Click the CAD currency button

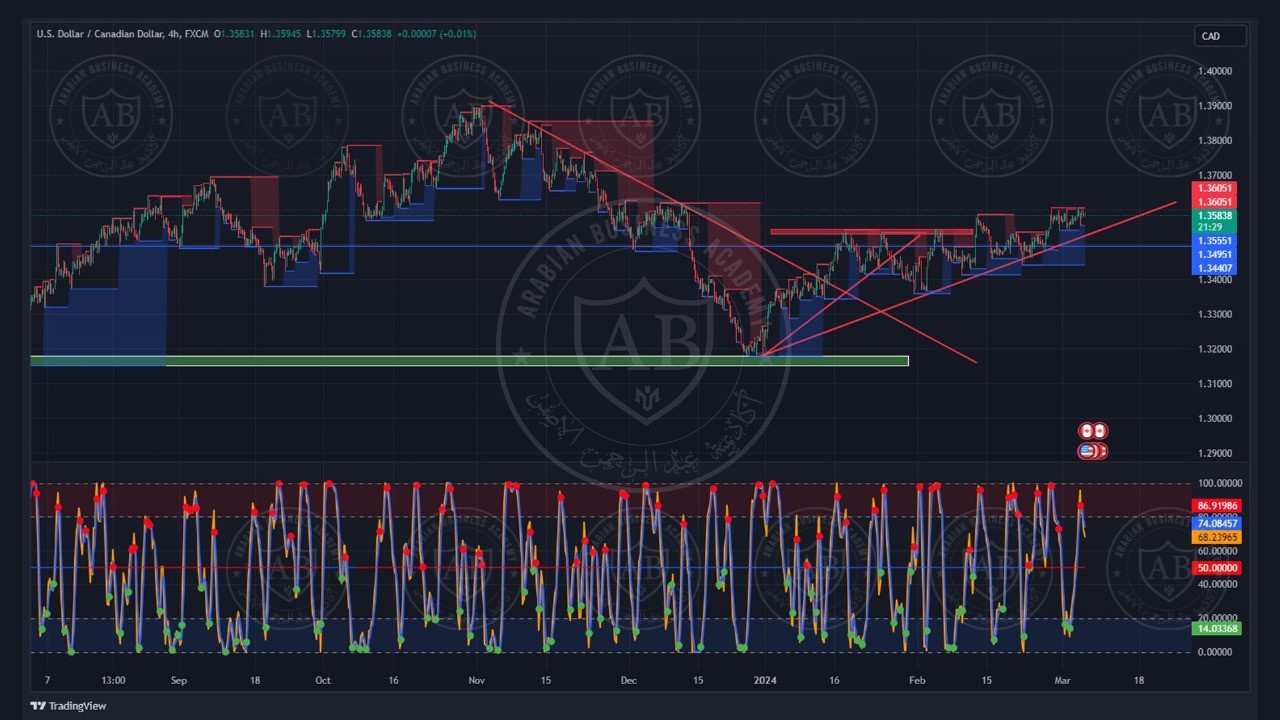point(1220,36)
